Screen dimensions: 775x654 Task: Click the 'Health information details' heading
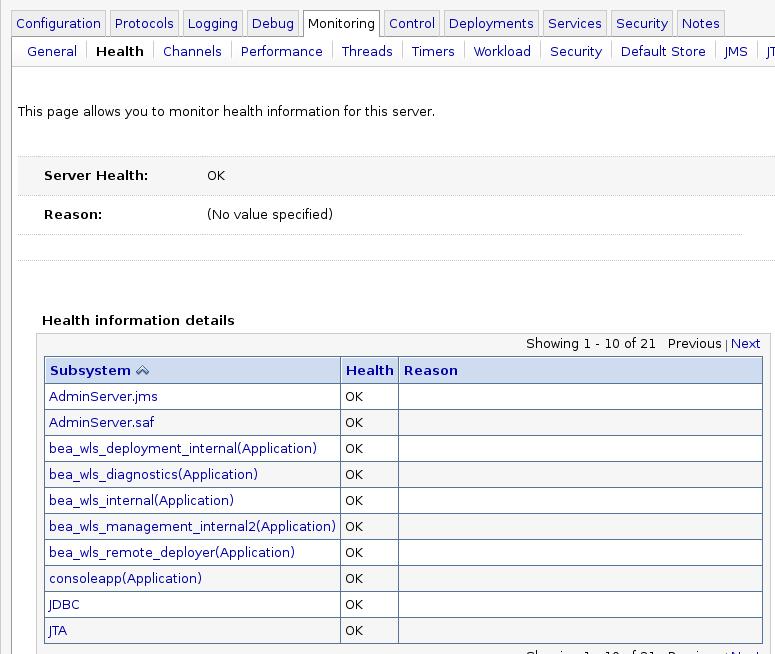tap(138, 320)
